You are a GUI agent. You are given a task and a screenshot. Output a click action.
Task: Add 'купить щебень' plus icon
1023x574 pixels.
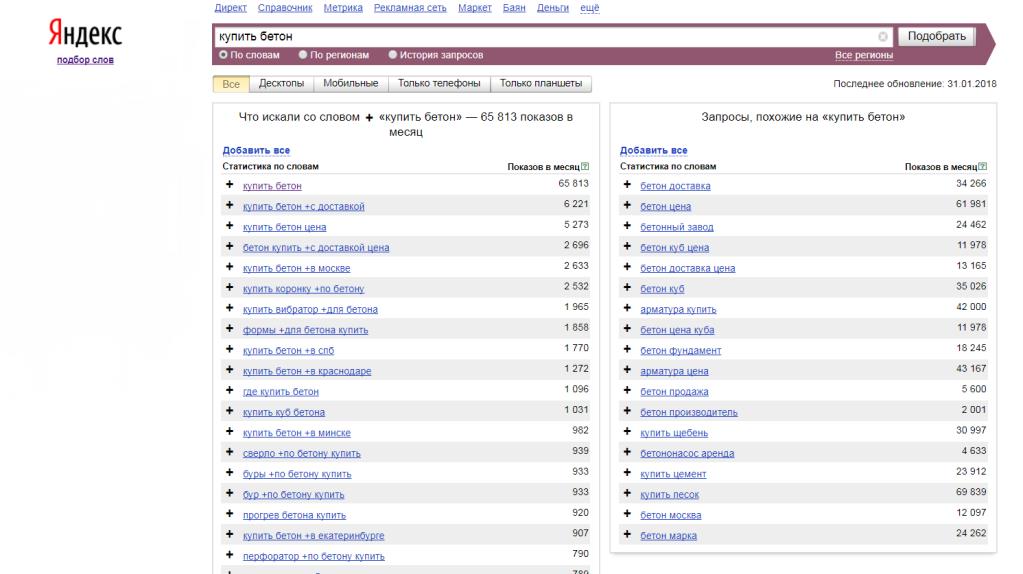[627, 431]
